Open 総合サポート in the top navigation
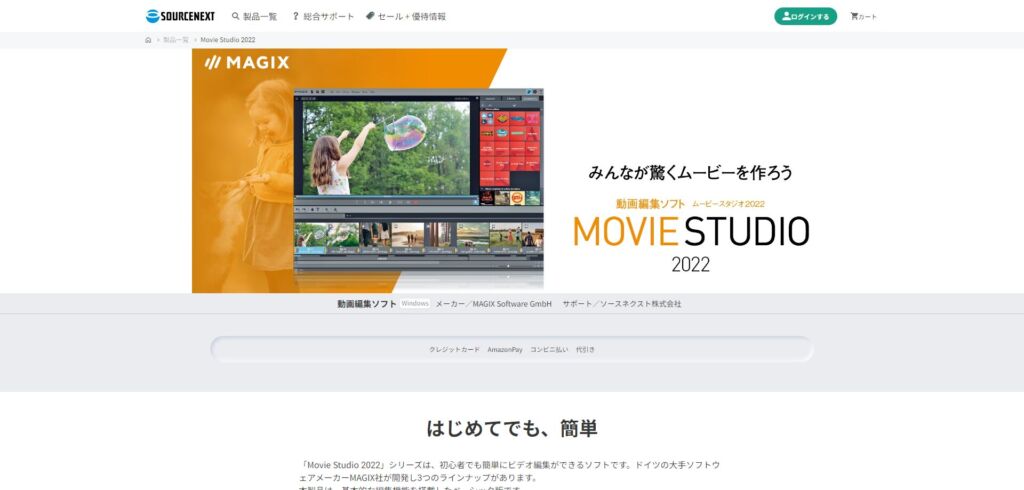1024x490 pixels. pyautogui.click(x=323, y=16)
